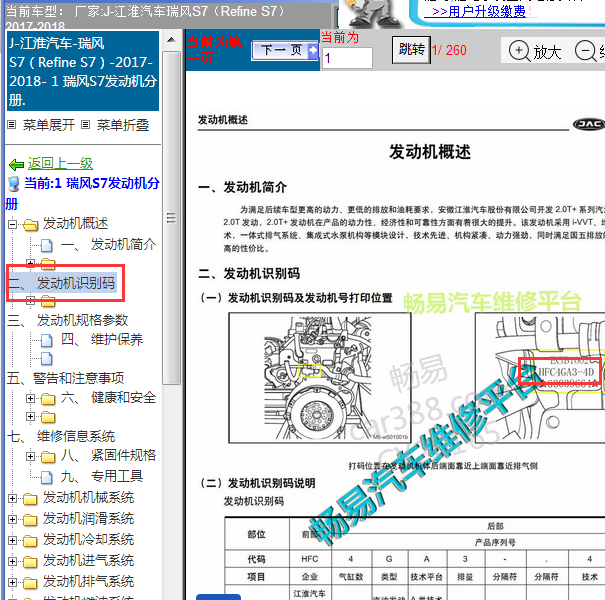Open 发动机排气系统 tree item

pyautogui.click(x=88, y=581)
